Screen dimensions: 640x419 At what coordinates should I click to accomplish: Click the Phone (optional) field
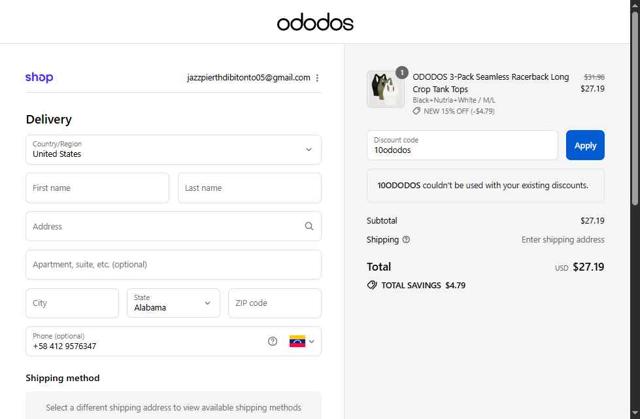(173, 341)
